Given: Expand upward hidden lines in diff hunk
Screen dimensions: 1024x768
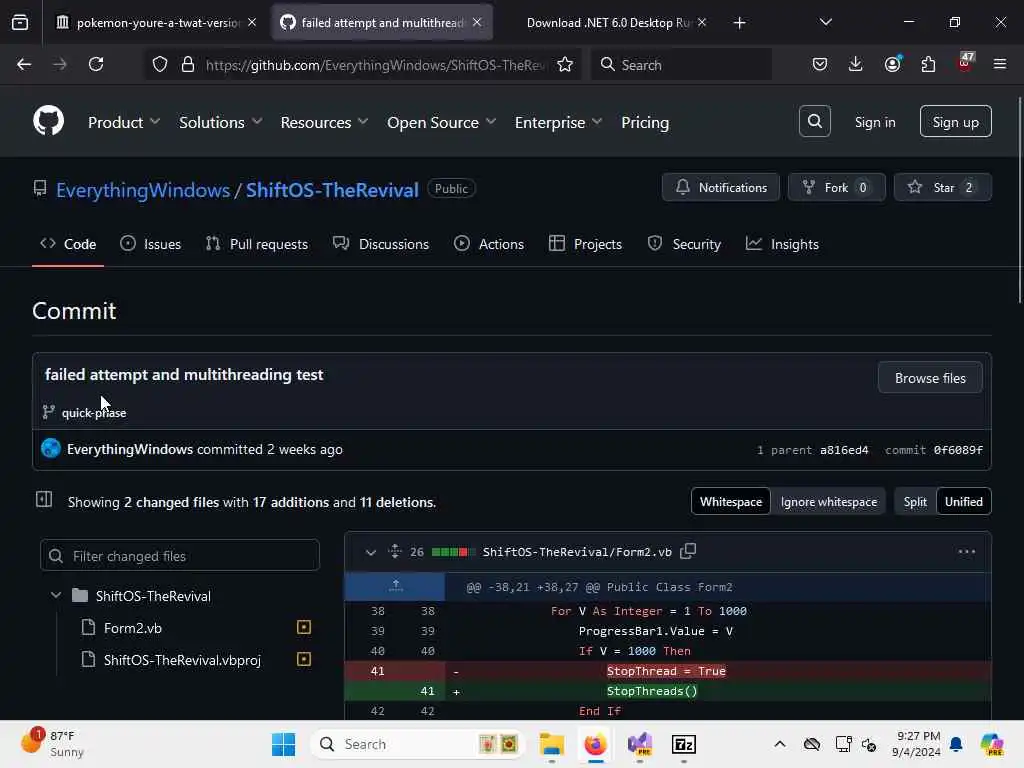Looking at the screenshot, I should (395, 586).
